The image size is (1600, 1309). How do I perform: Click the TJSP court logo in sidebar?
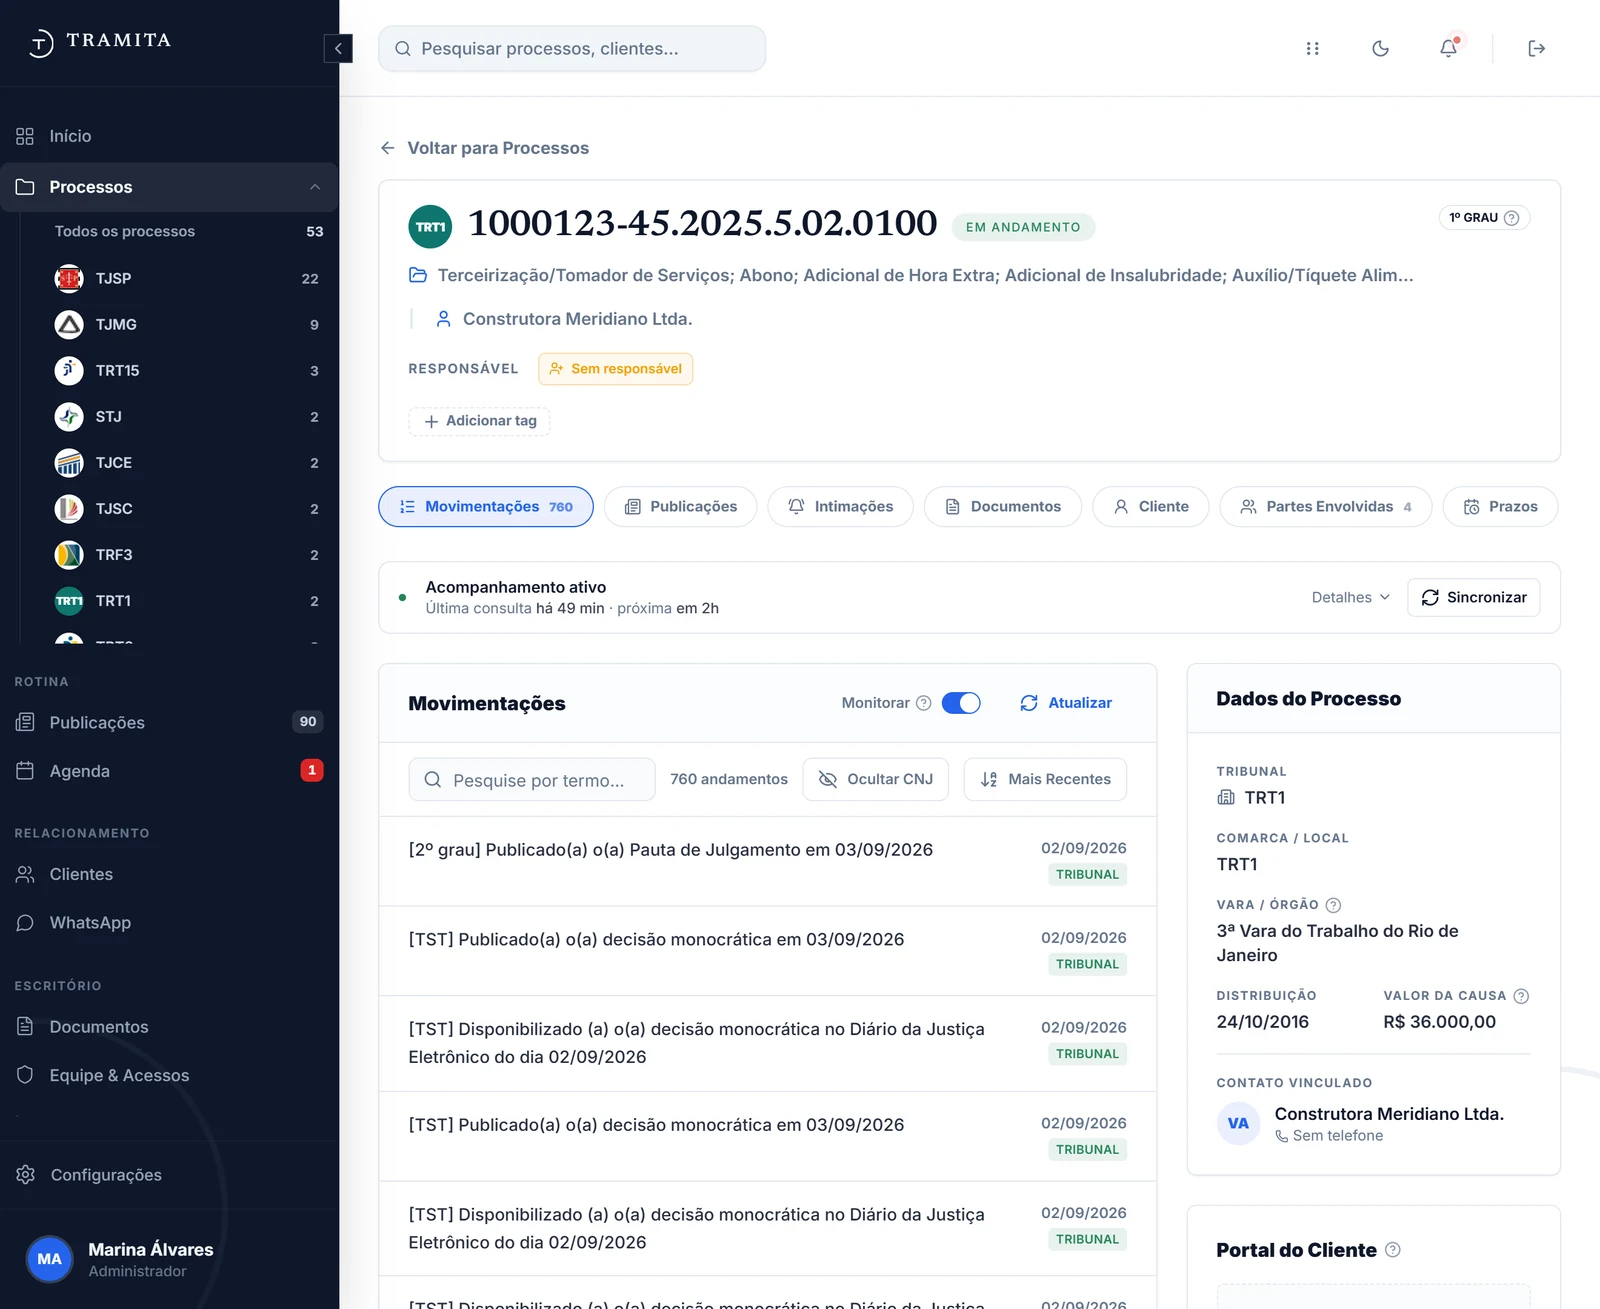pos(69,278)
